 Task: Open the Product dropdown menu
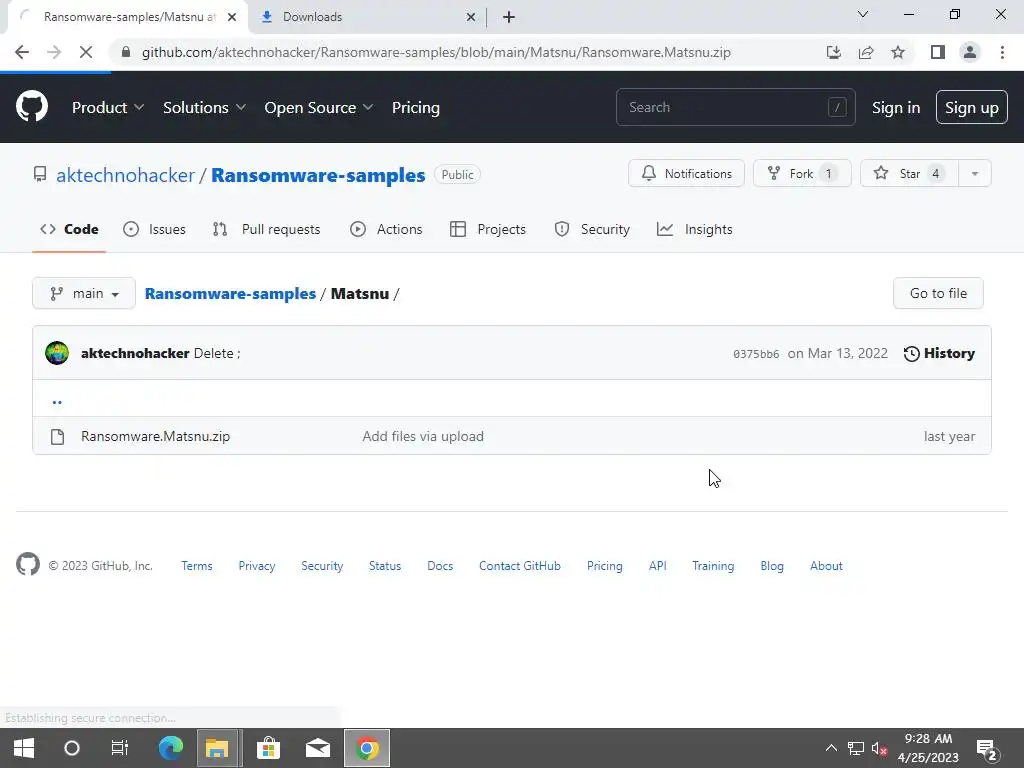click(107, 108)
